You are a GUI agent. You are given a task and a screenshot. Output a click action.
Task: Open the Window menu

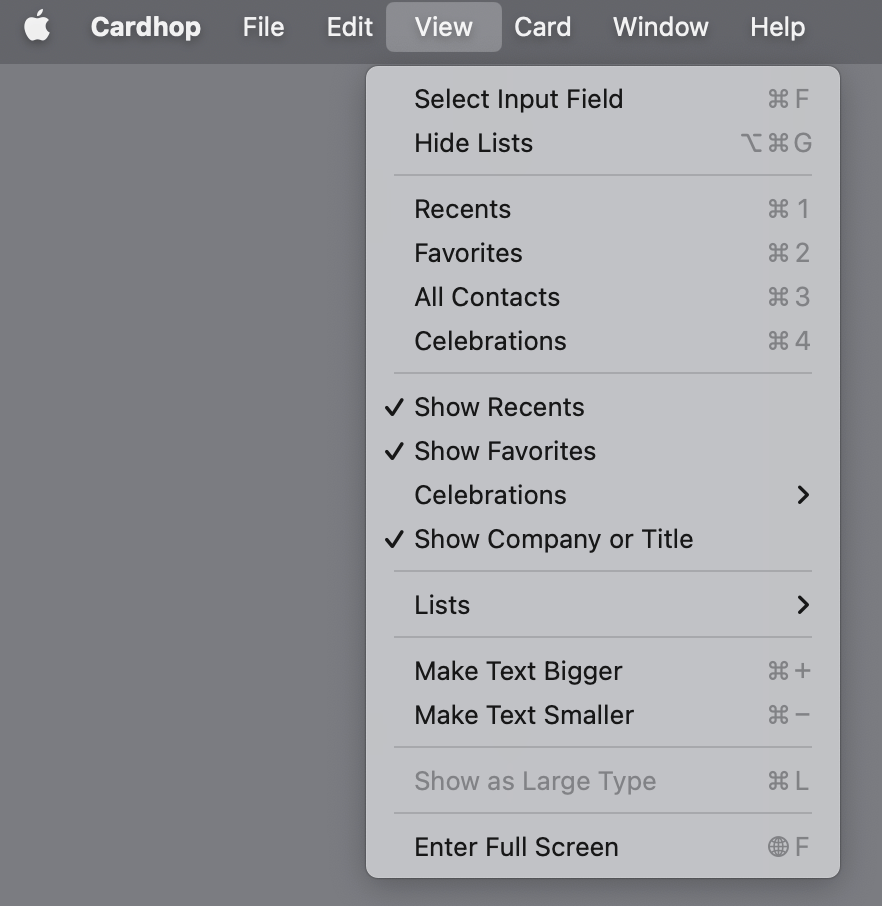[660, 27]
